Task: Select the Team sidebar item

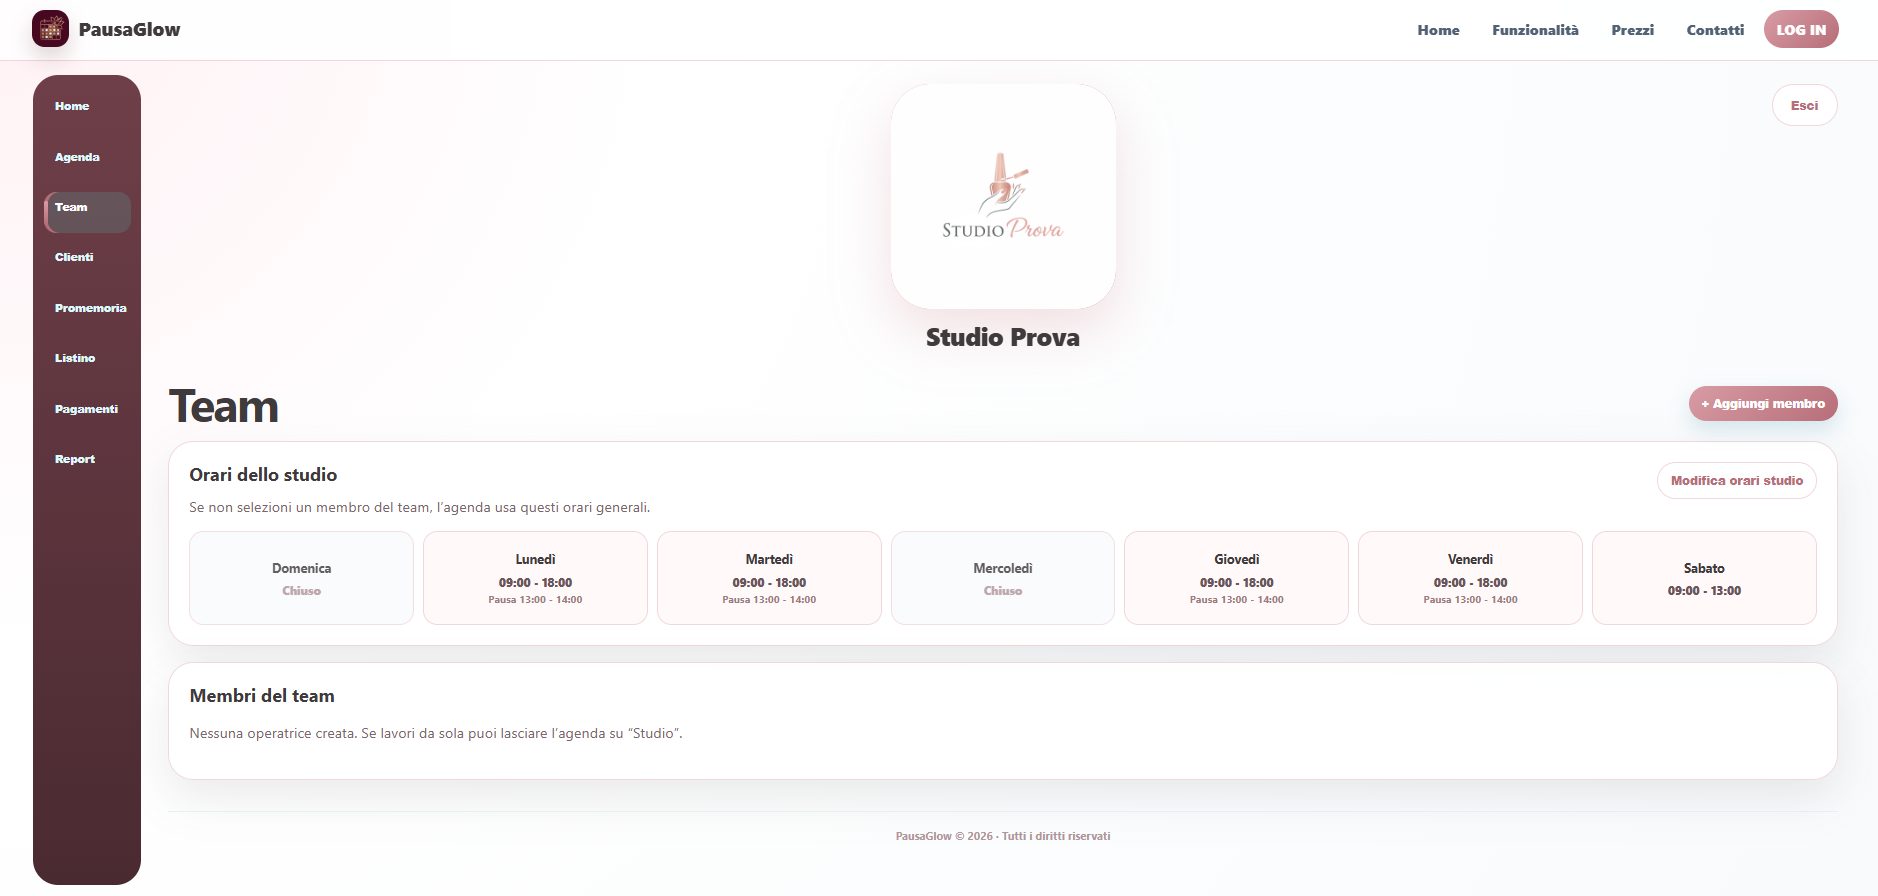Action: click(87, 212)
